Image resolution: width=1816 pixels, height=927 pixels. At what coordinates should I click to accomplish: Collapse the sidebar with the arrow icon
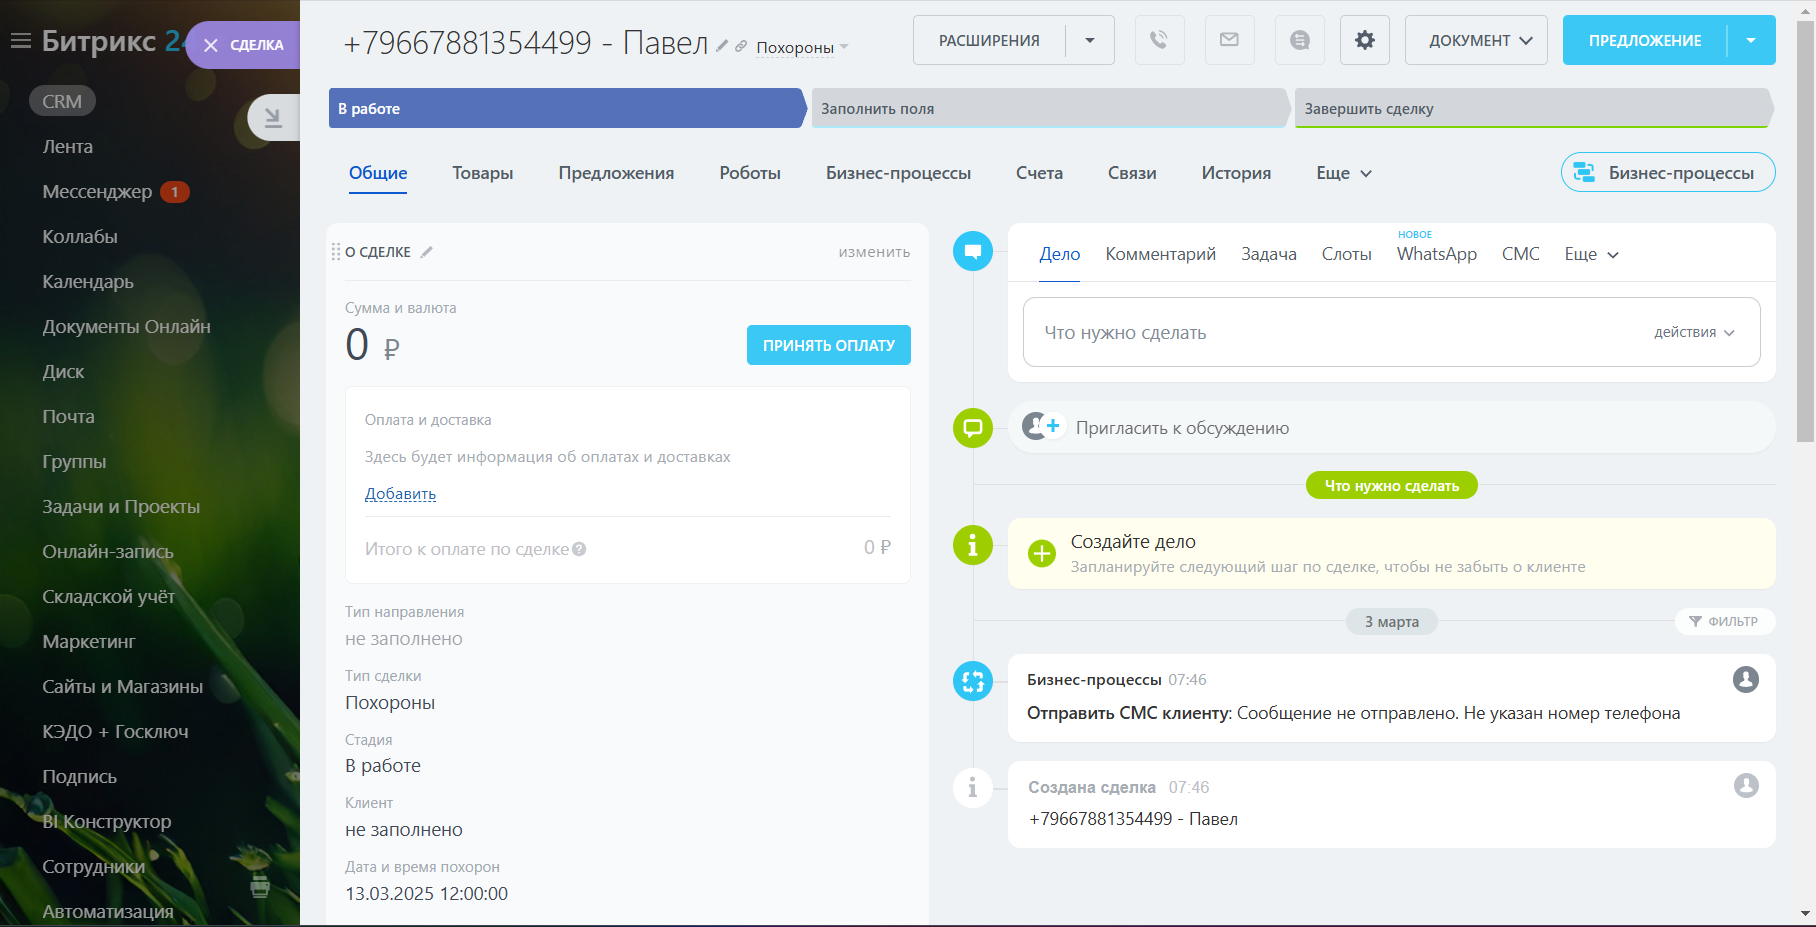coord(272,118)
